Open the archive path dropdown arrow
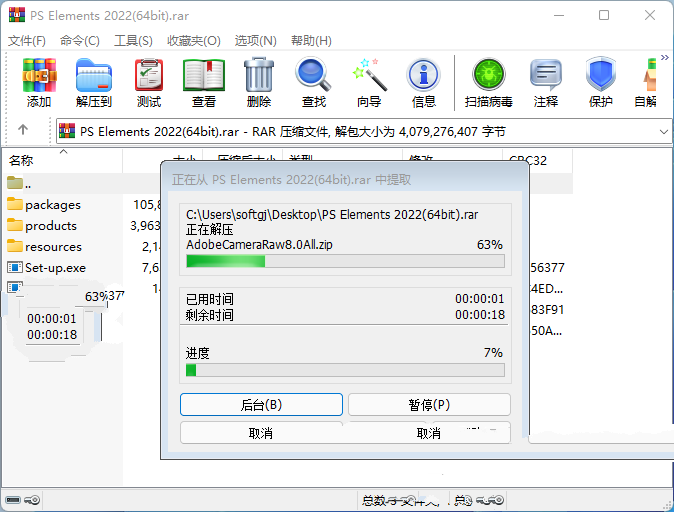The image size is (674, 512). tap(664, 132)
